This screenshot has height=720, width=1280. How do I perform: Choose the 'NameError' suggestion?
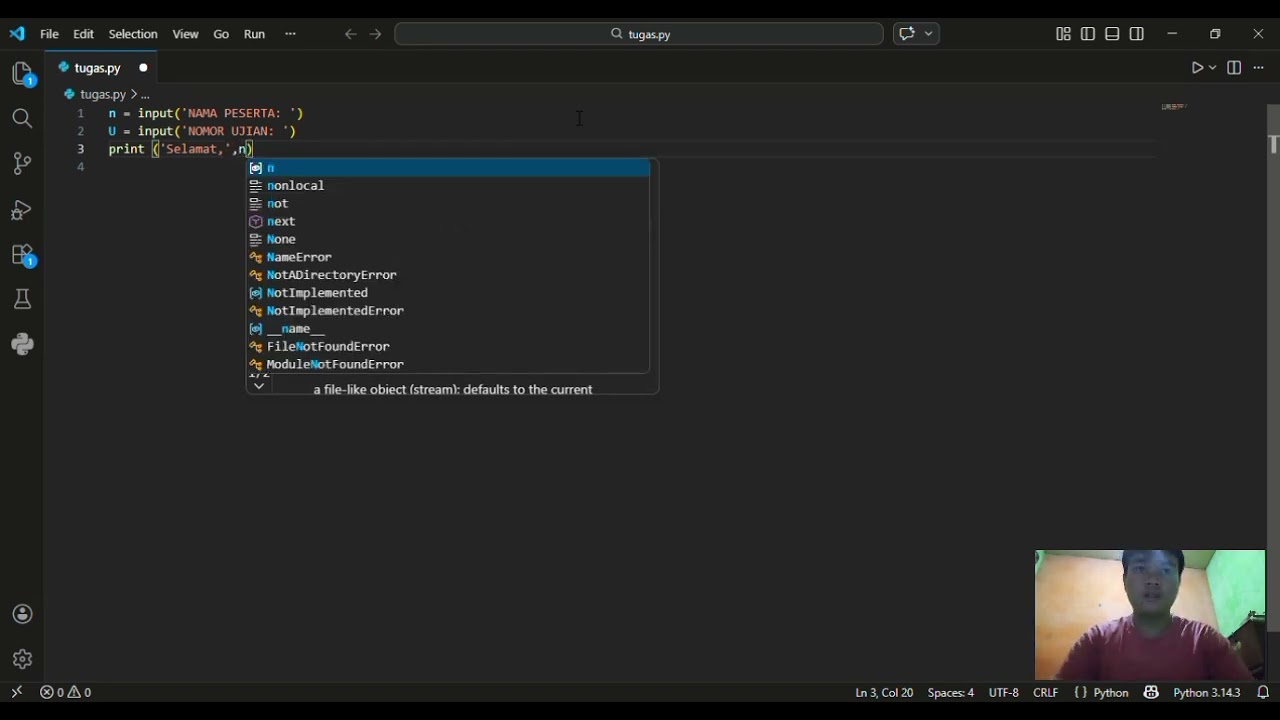448,257
